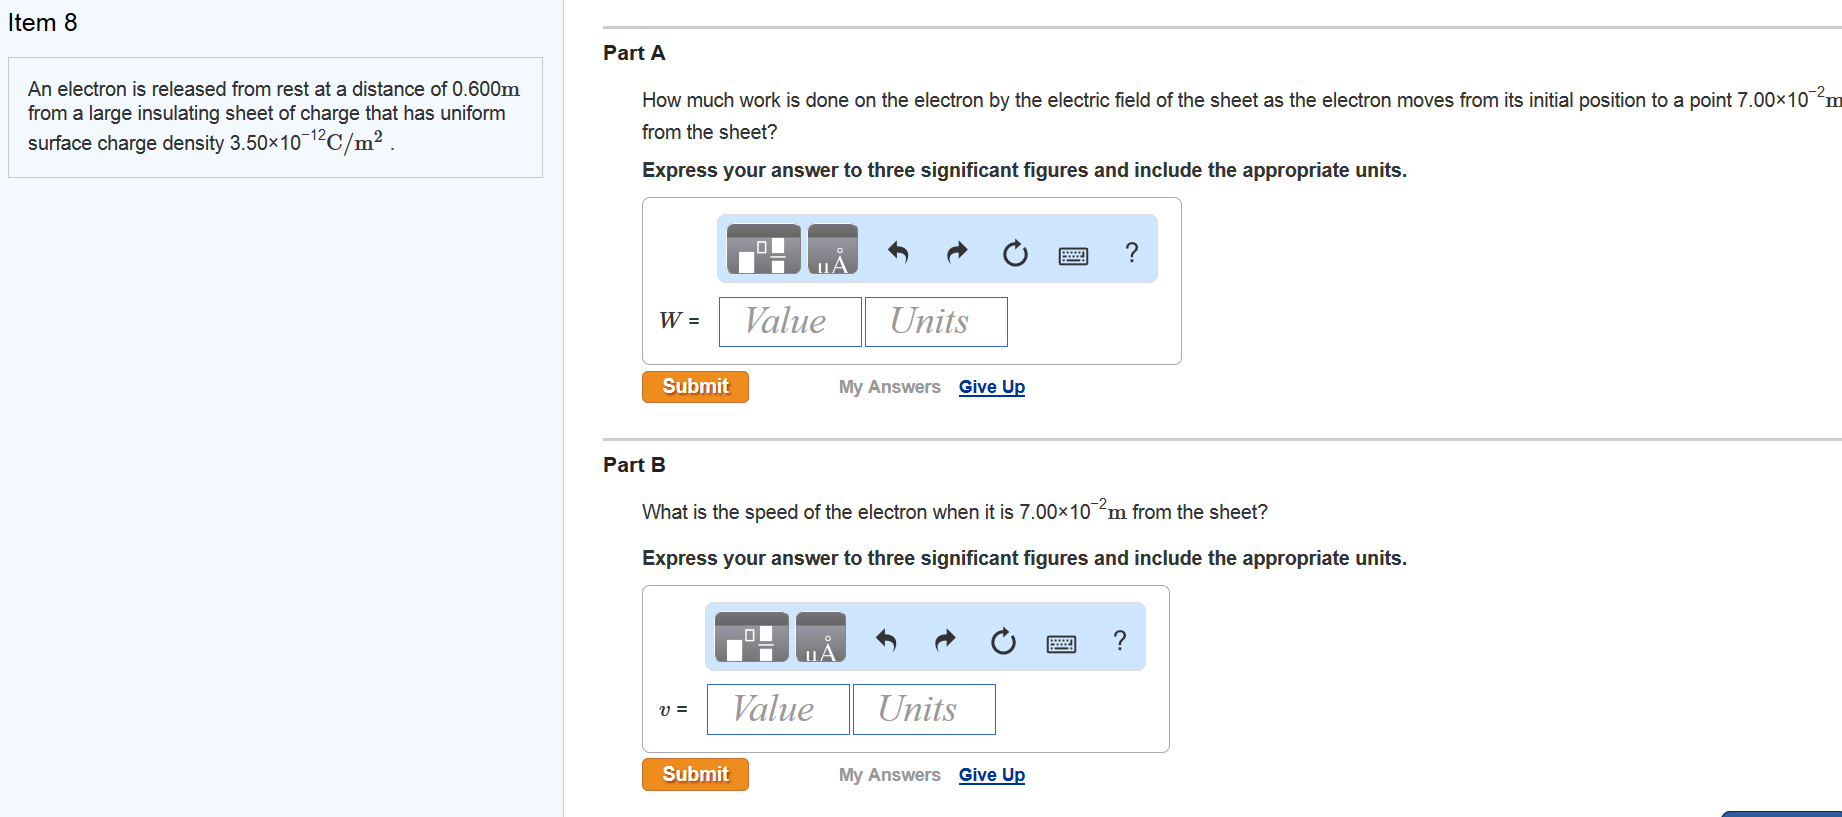This screenshot has height=817, width=1842.
Task: Click undo arrow in Part A toolbar
Action: (898, 253)
